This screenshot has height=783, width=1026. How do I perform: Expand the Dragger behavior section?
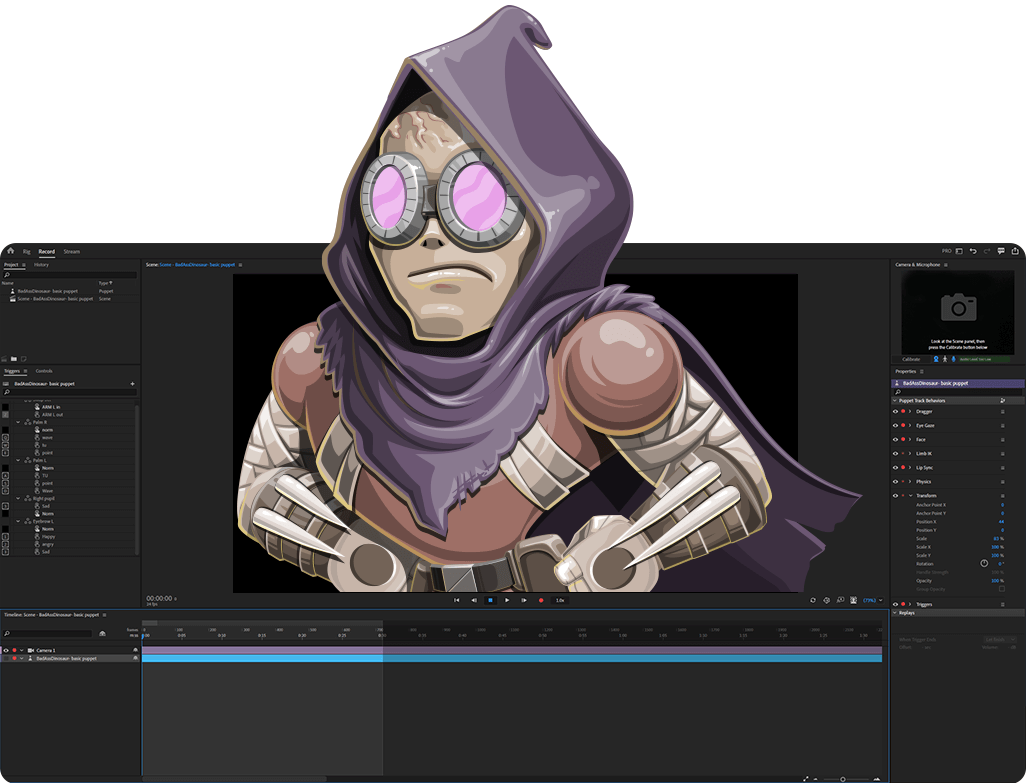click(910, 411)
